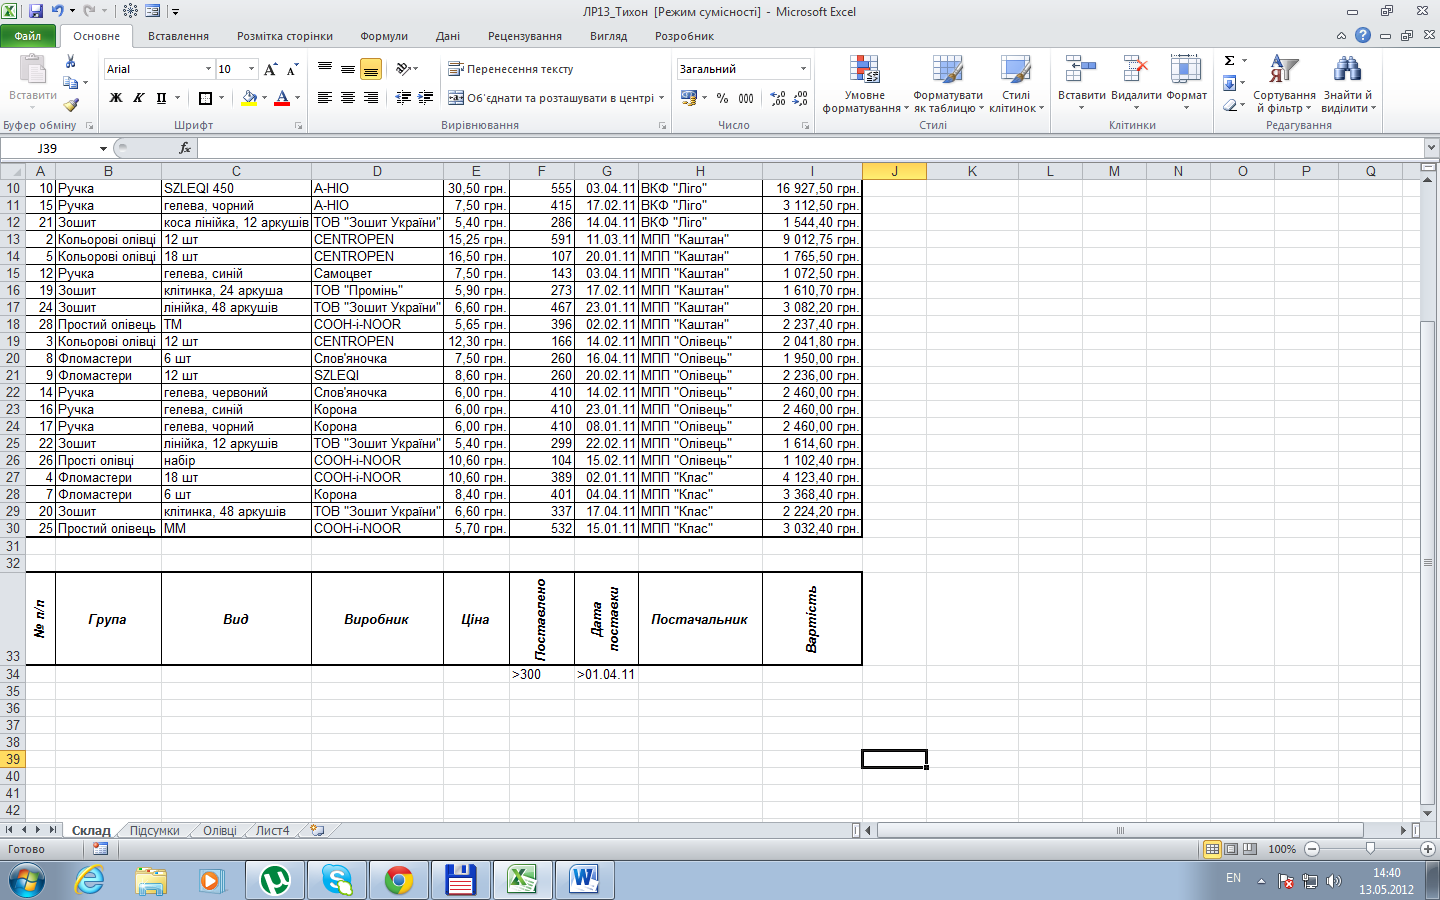Click the Increase font size icon
1440x900 pixels.
[270, 69]
